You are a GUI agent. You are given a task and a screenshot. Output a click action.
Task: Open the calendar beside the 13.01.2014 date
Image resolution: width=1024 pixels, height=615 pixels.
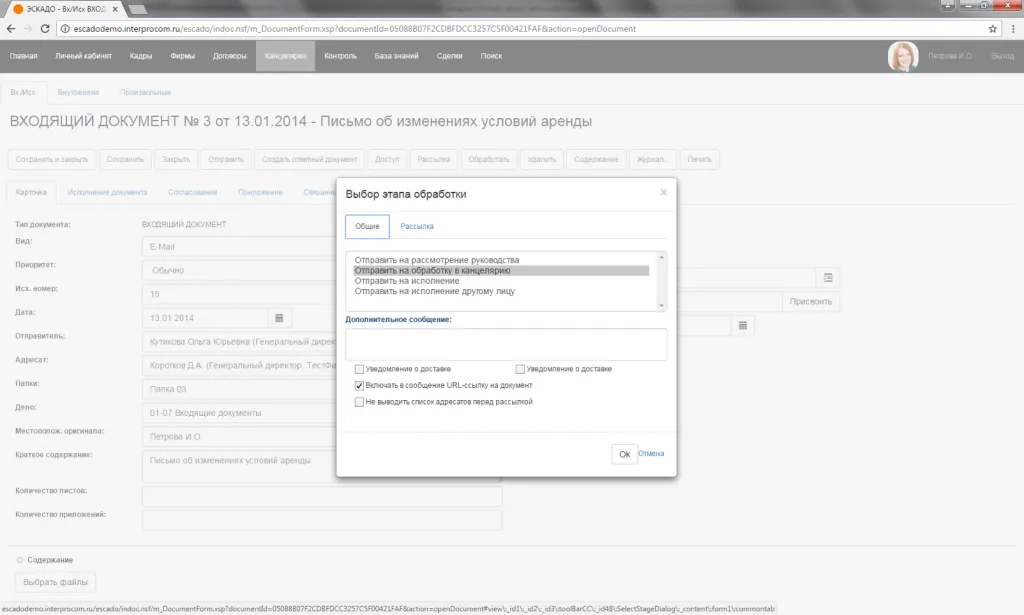tap(280, 318)
